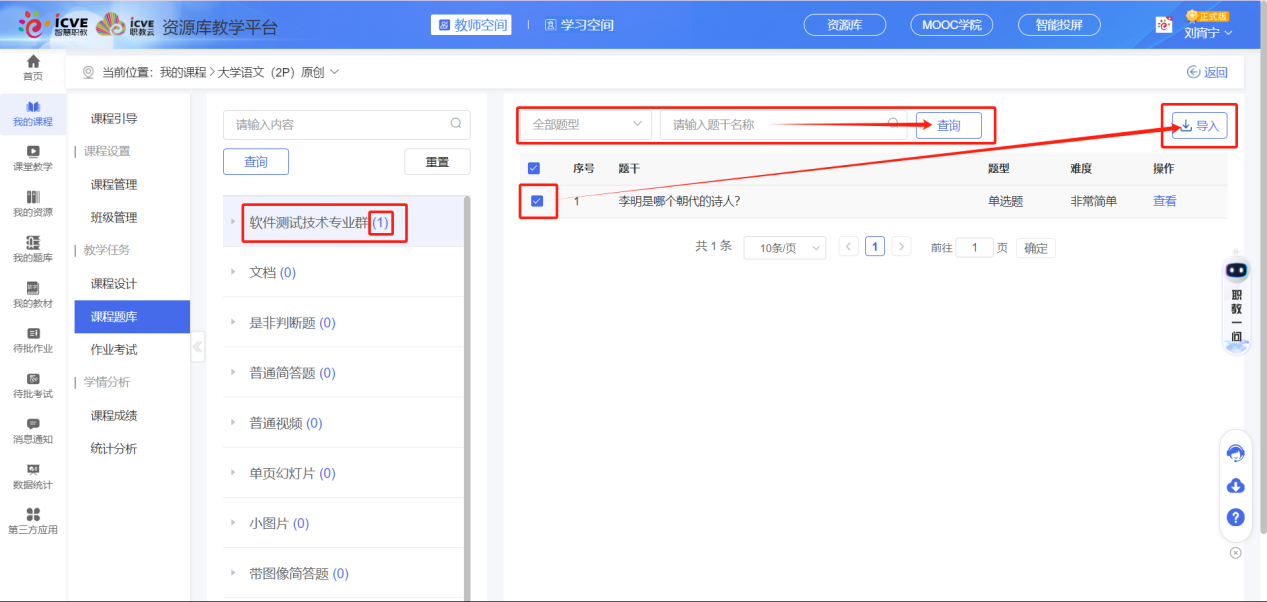Open the 10条/页 page size dropdown
This screenshot has width=1267, height=602.
point(784,247)
